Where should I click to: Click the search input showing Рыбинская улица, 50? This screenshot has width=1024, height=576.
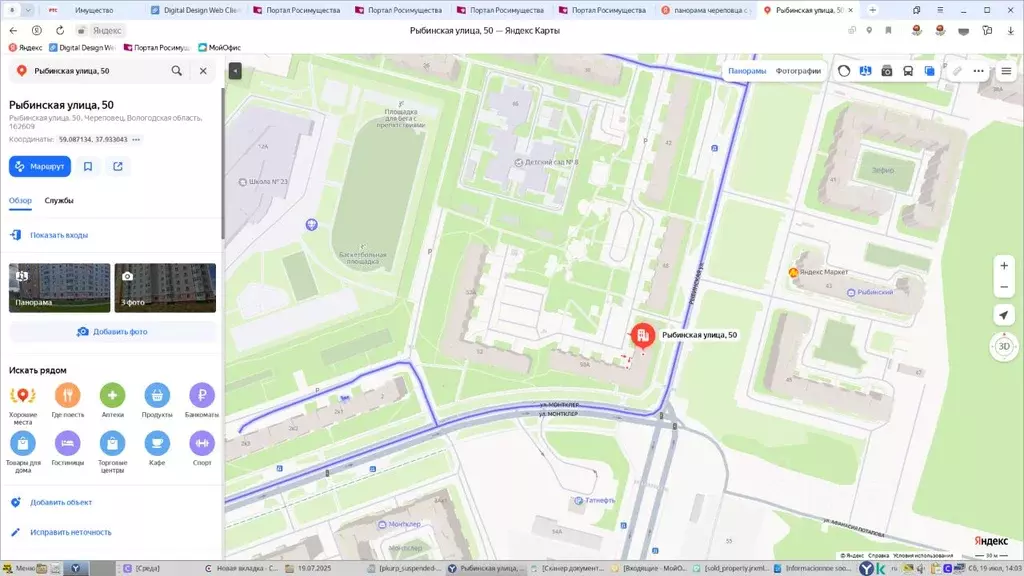point(98,71)
